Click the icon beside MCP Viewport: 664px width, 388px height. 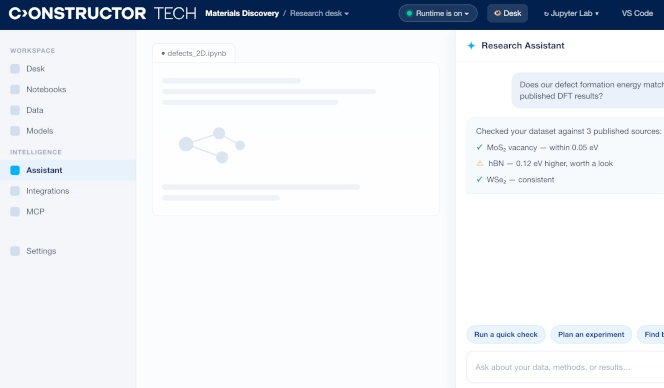15,212
